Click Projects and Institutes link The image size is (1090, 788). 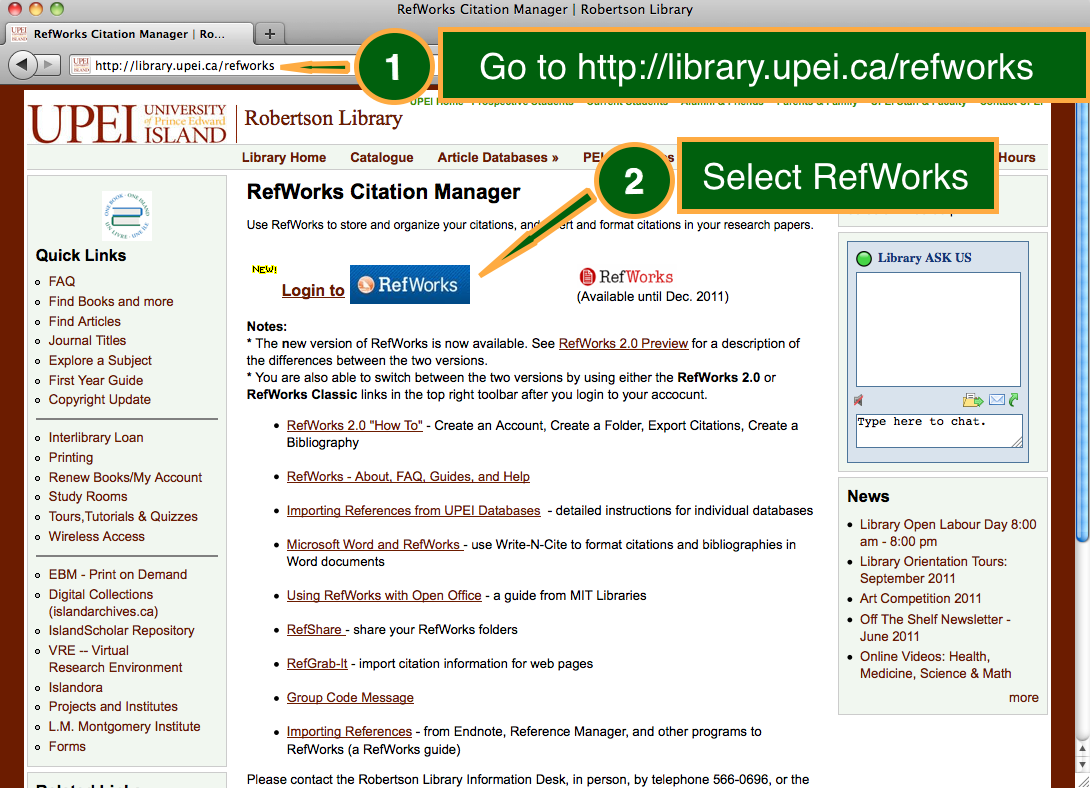pos(113,707)
